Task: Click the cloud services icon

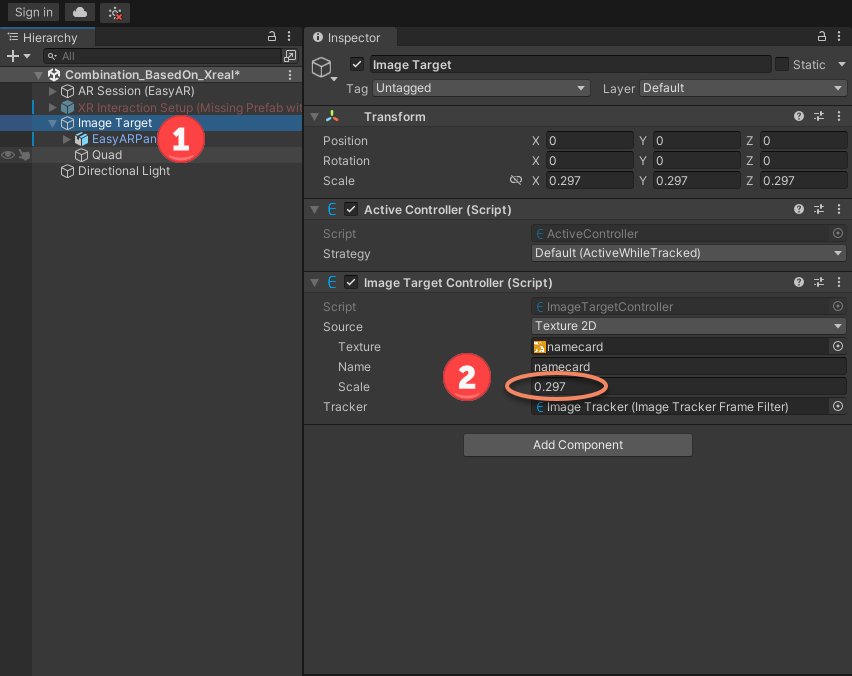Action: (79, 12)
